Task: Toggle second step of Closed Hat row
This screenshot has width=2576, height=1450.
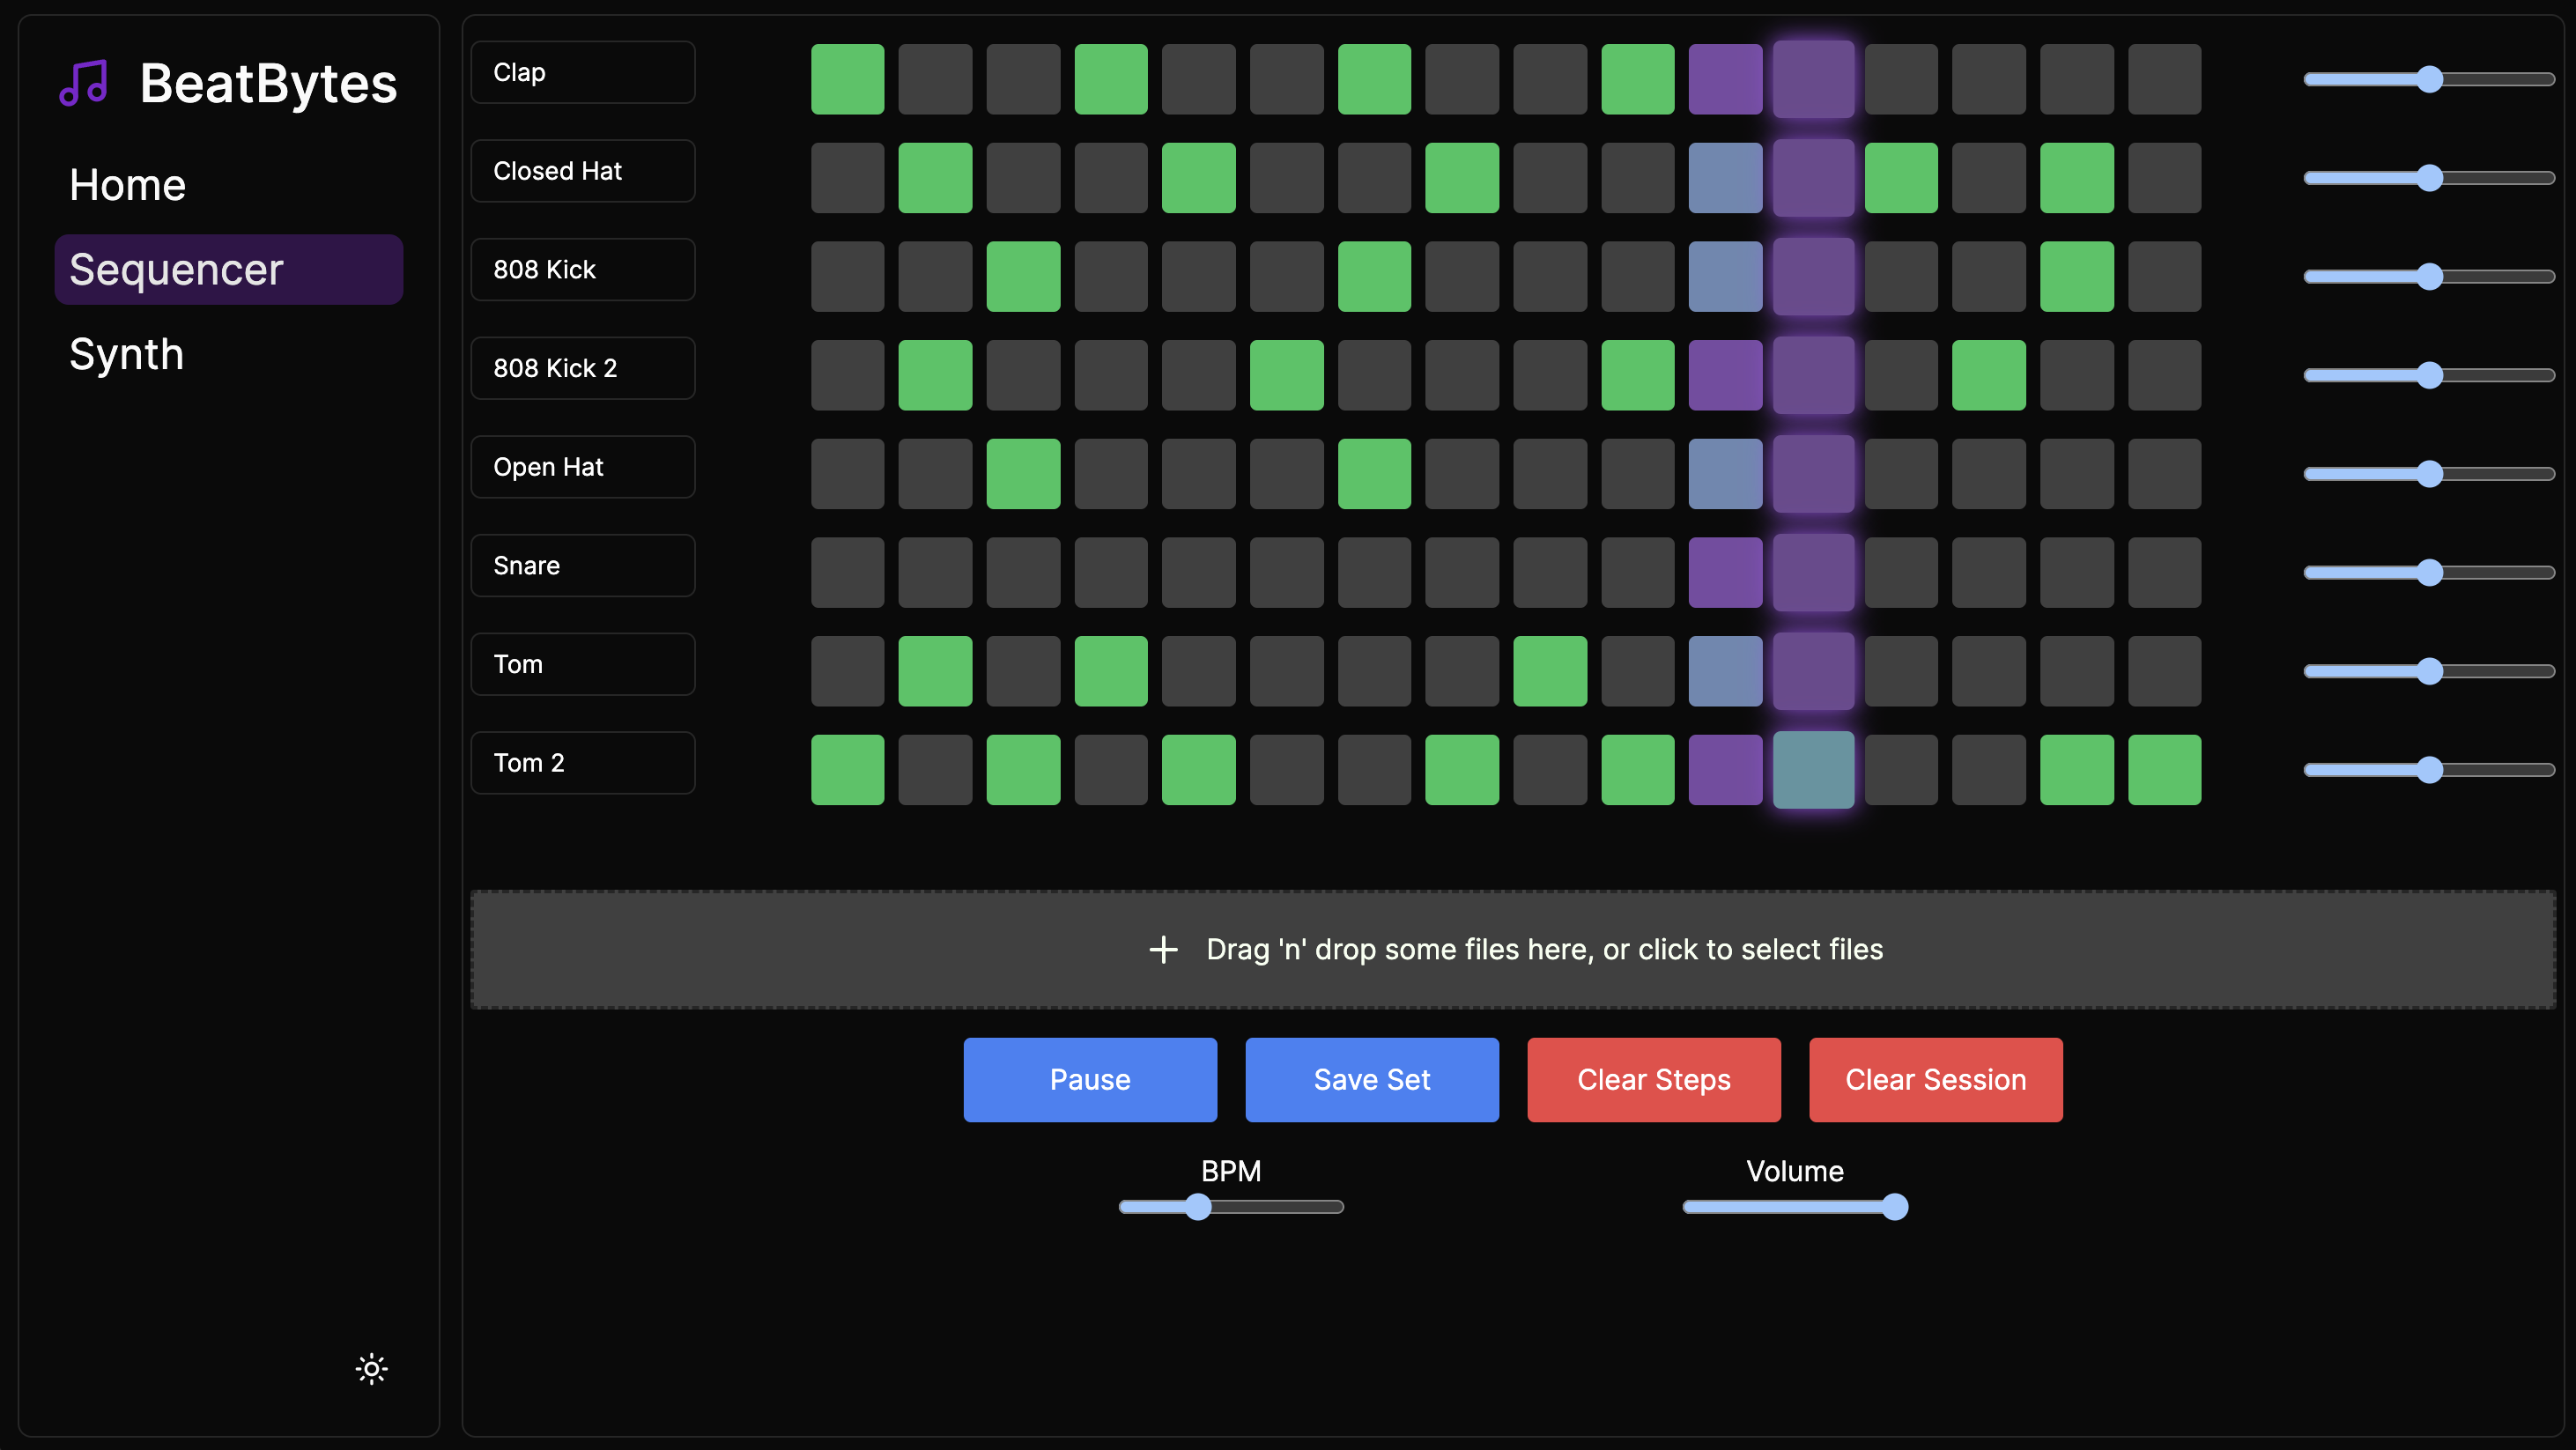Action: tap(935, 178)
